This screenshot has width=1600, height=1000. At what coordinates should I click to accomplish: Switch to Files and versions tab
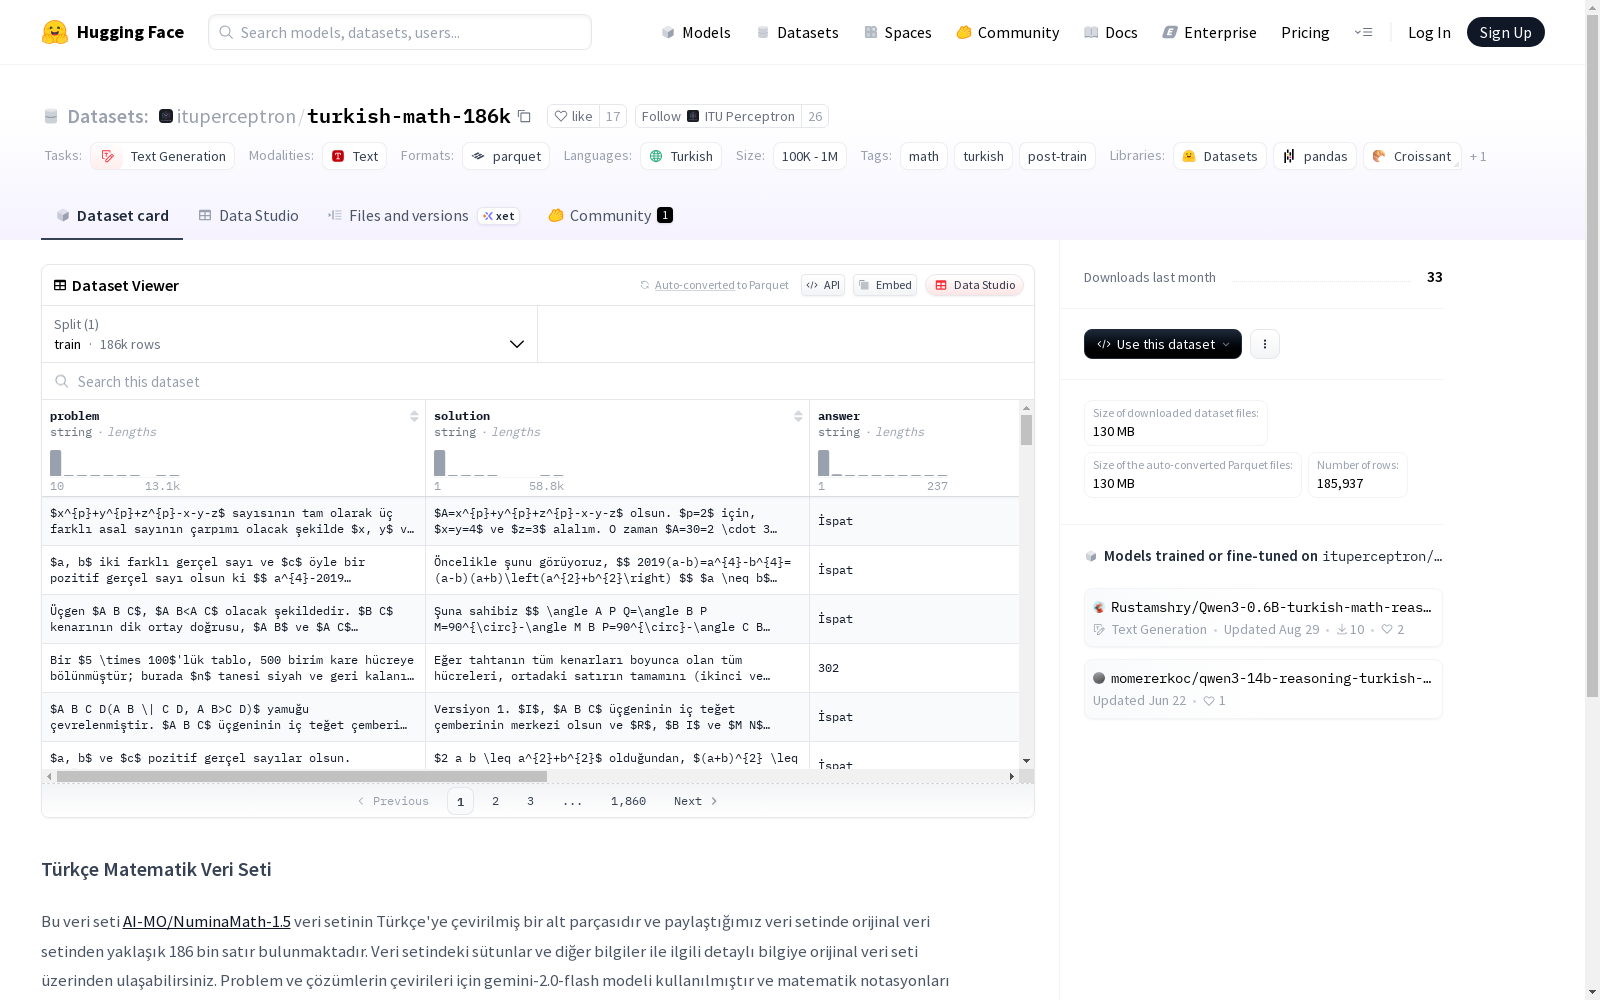[424, 216]
